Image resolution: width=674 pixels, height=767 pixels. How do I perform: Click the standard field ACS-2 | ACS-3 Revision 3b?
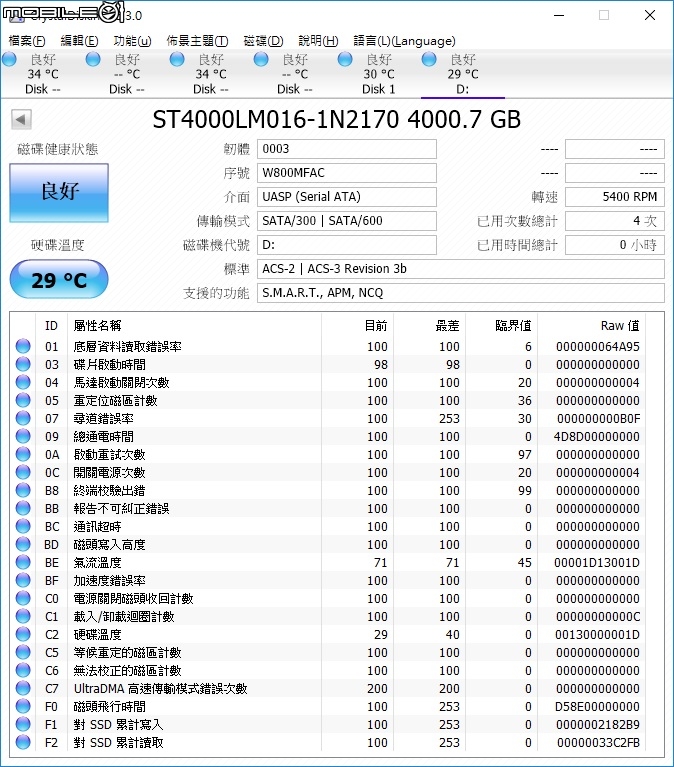click(x=461, y=269)
